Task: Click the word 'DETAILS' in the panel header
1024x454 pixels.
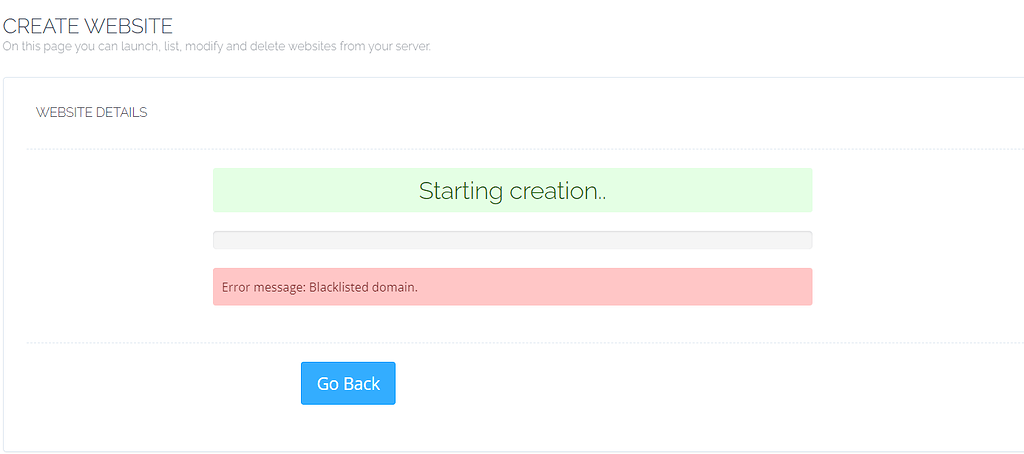Action: pos(122,112)
